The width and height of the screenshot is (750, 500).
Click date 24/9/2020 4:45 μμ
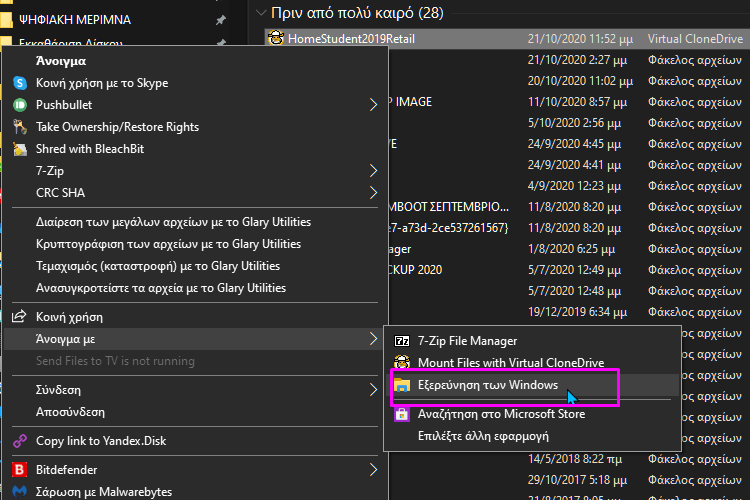click(x=574, y=144)
